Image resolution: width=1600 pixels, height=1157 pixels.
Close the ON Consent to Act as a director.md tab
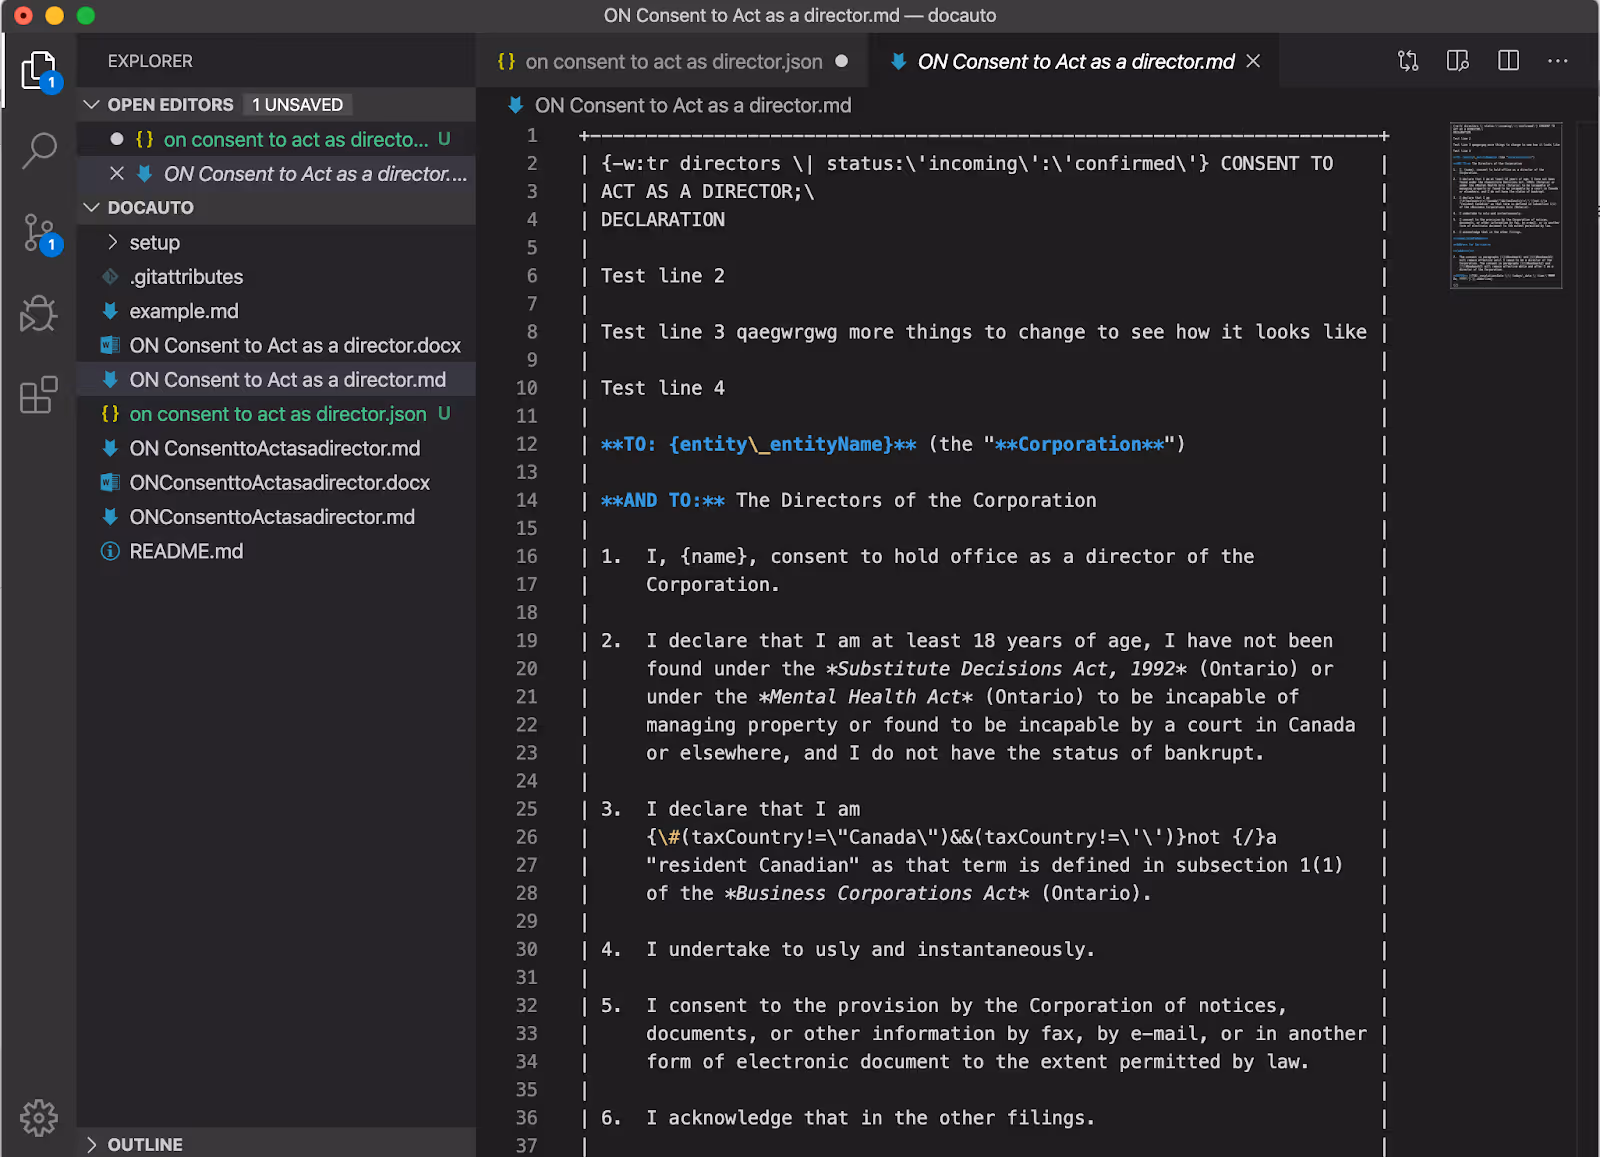(1253, 61)
